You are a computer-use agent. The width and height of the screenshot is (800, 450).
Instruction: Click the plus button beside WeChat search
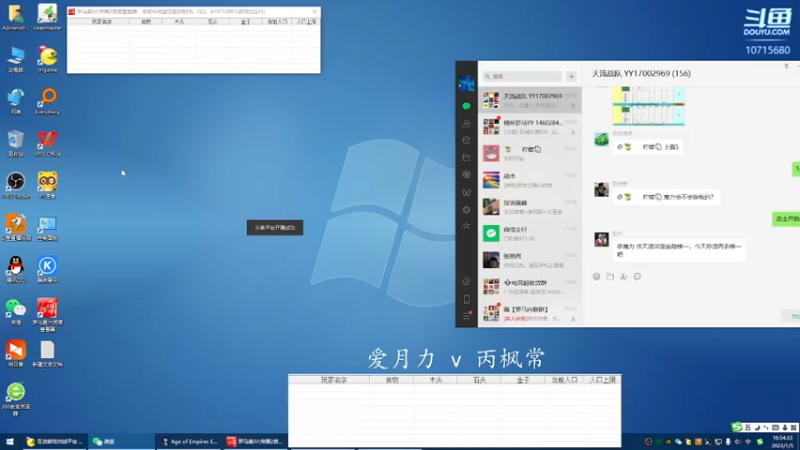pos(571,77)
